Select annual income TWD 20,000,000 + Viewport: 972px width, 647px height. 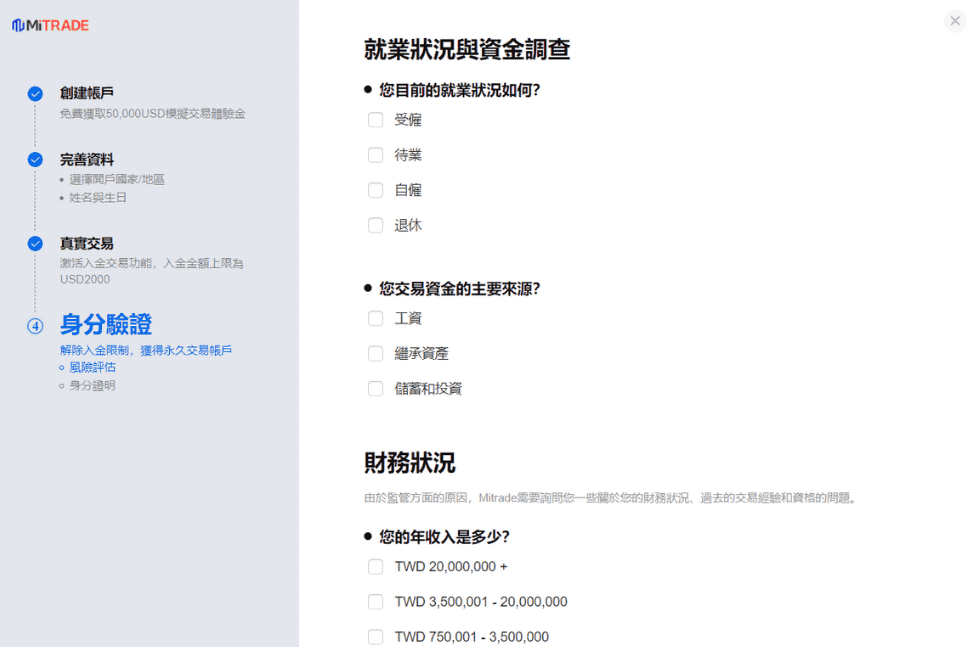coord(376,567)
